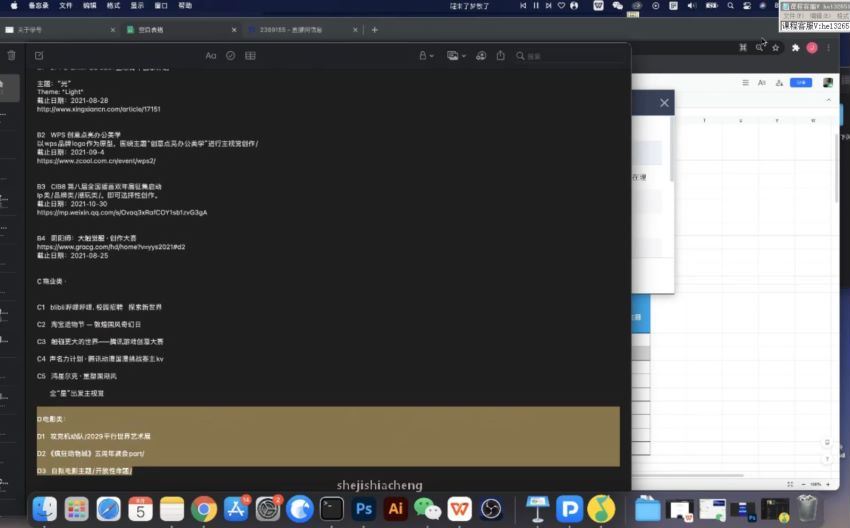Screen dimensions: 850x528
Task: Open WeChat status icon in menu bar
Action: [x=617, y=5]
